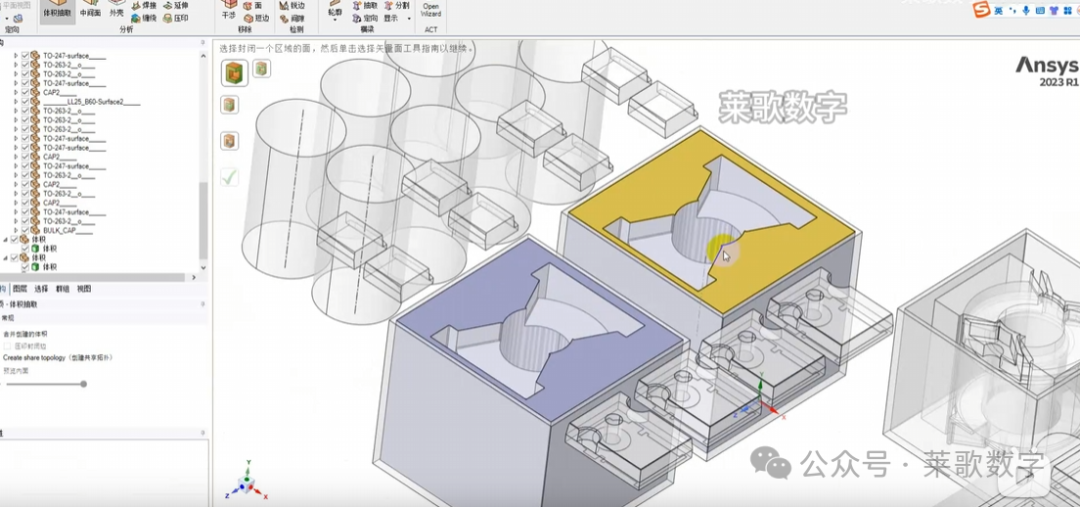Toggle the 压印封闭边 checkbox in options
Image resolution: width=1080 pixels, height=507 pixels.
pos(7,346)
